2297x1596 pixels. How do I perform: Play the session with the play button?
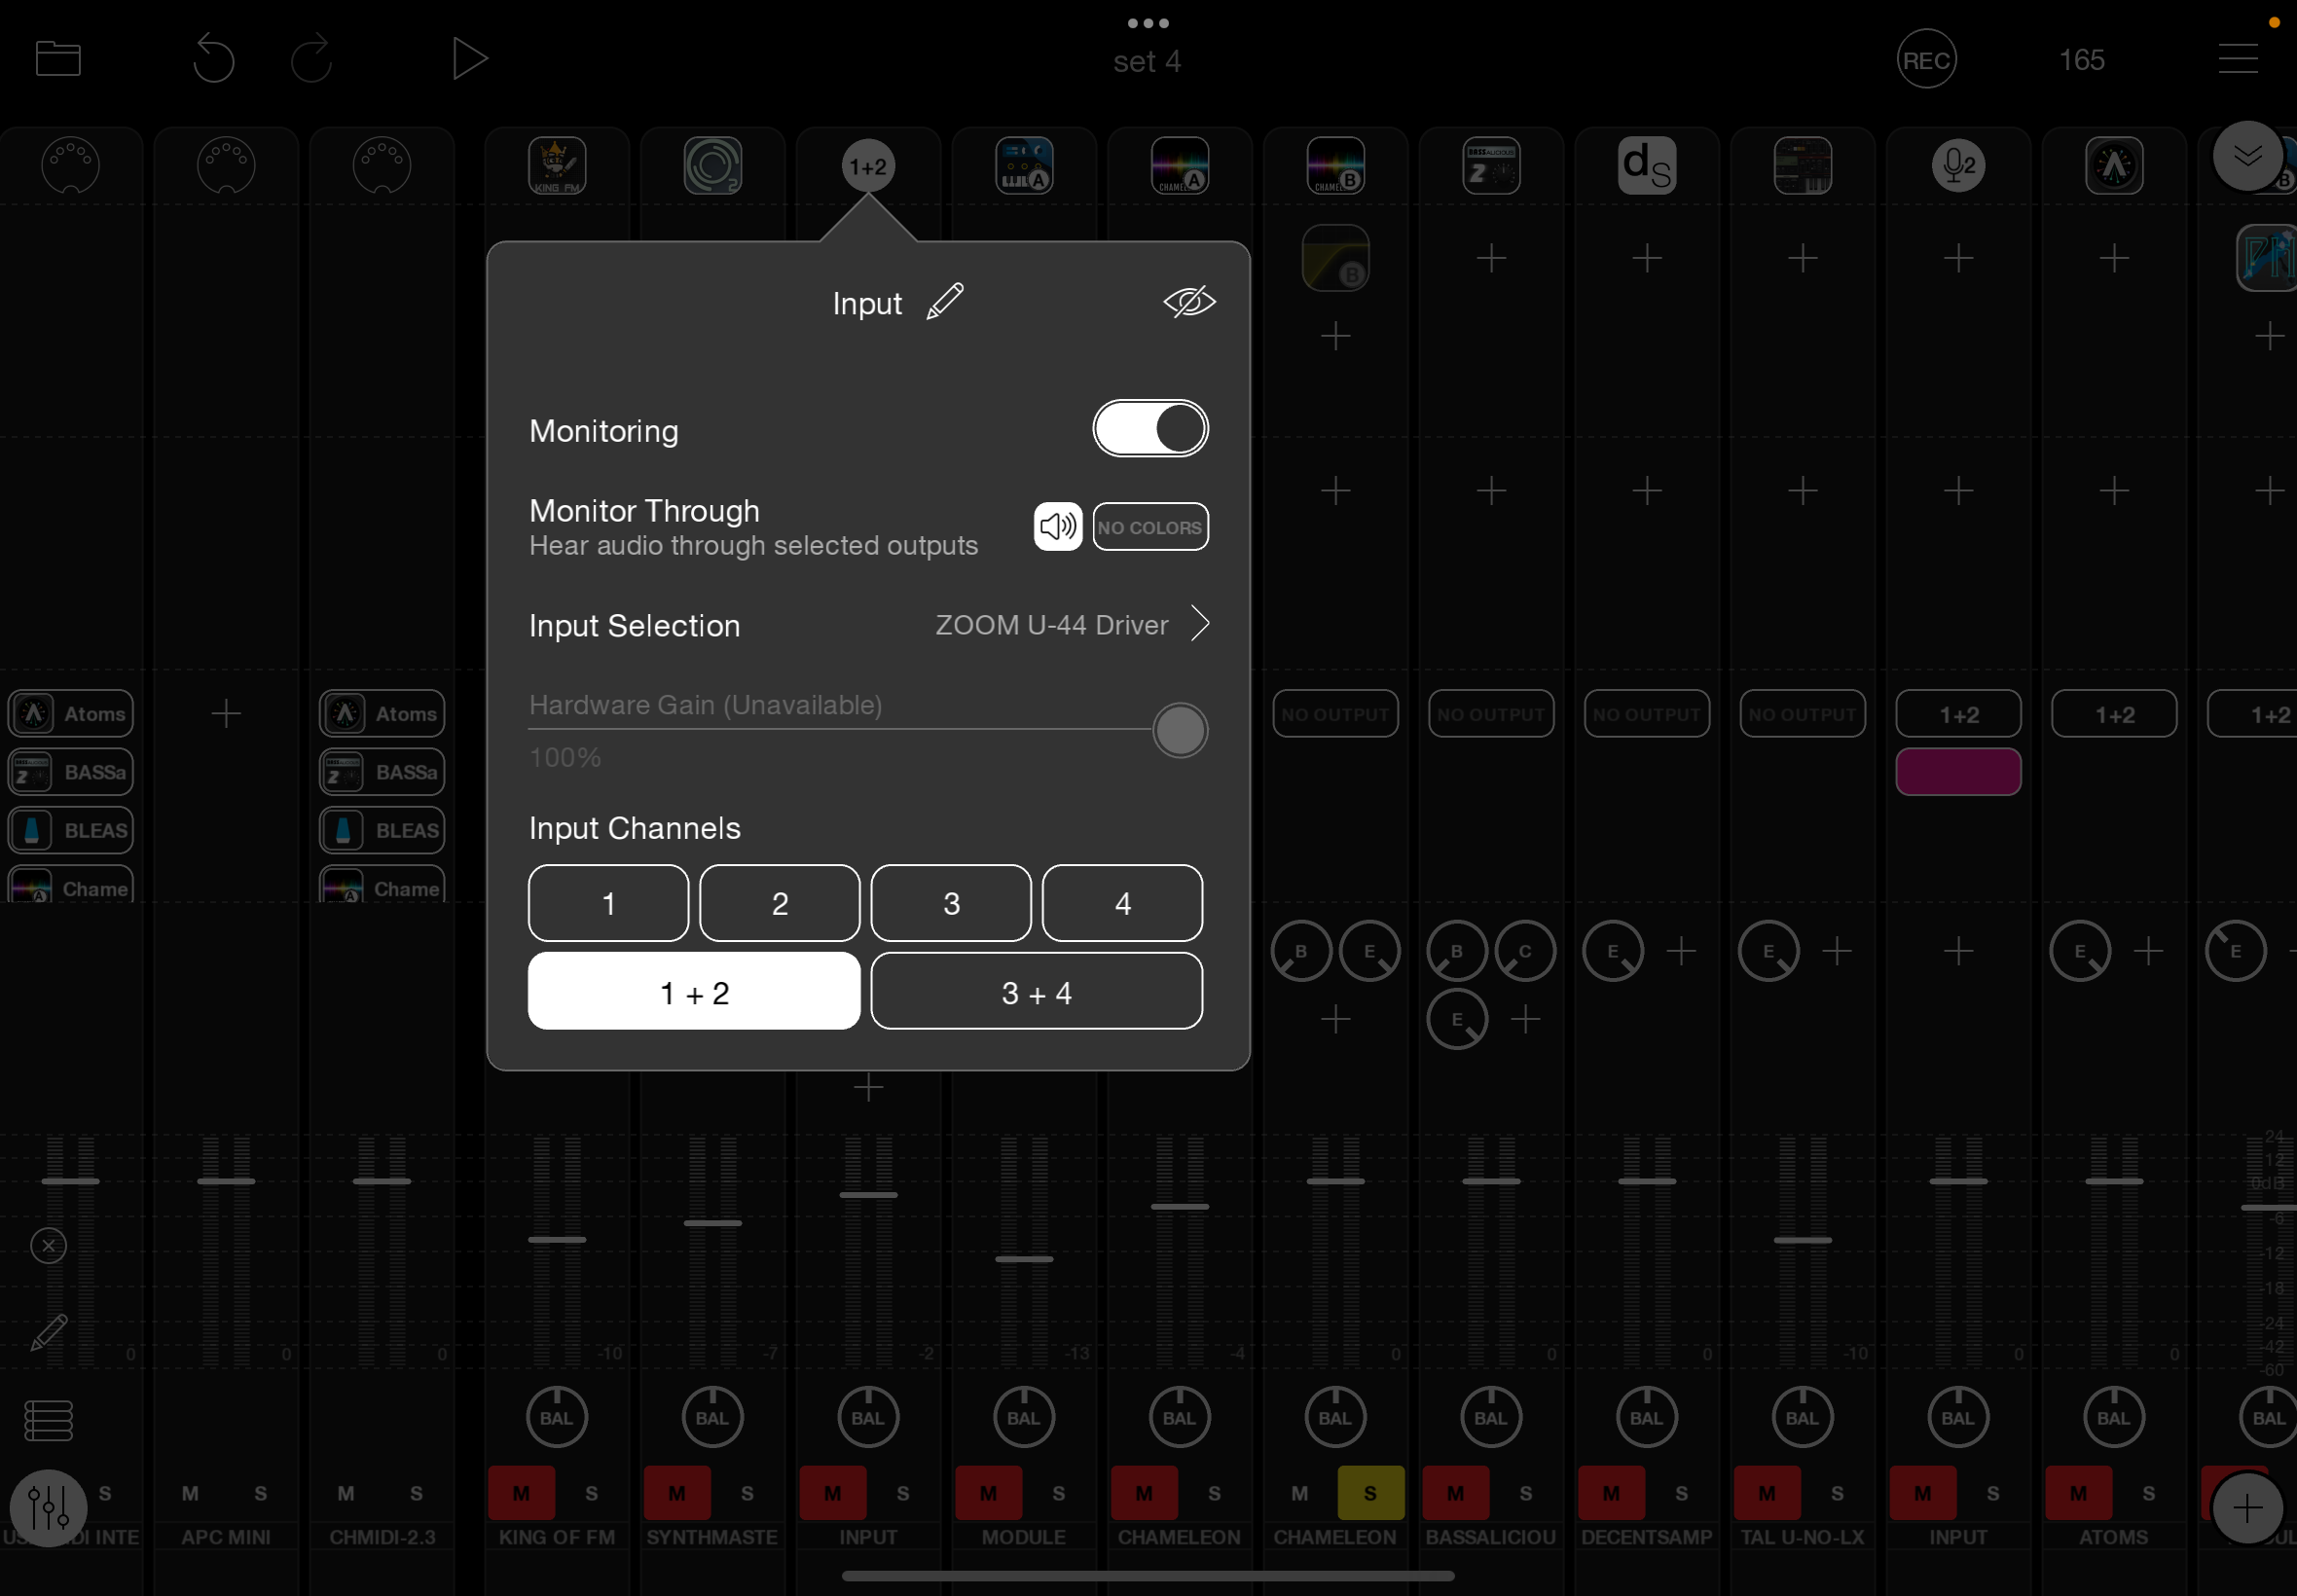click(469, 57)
